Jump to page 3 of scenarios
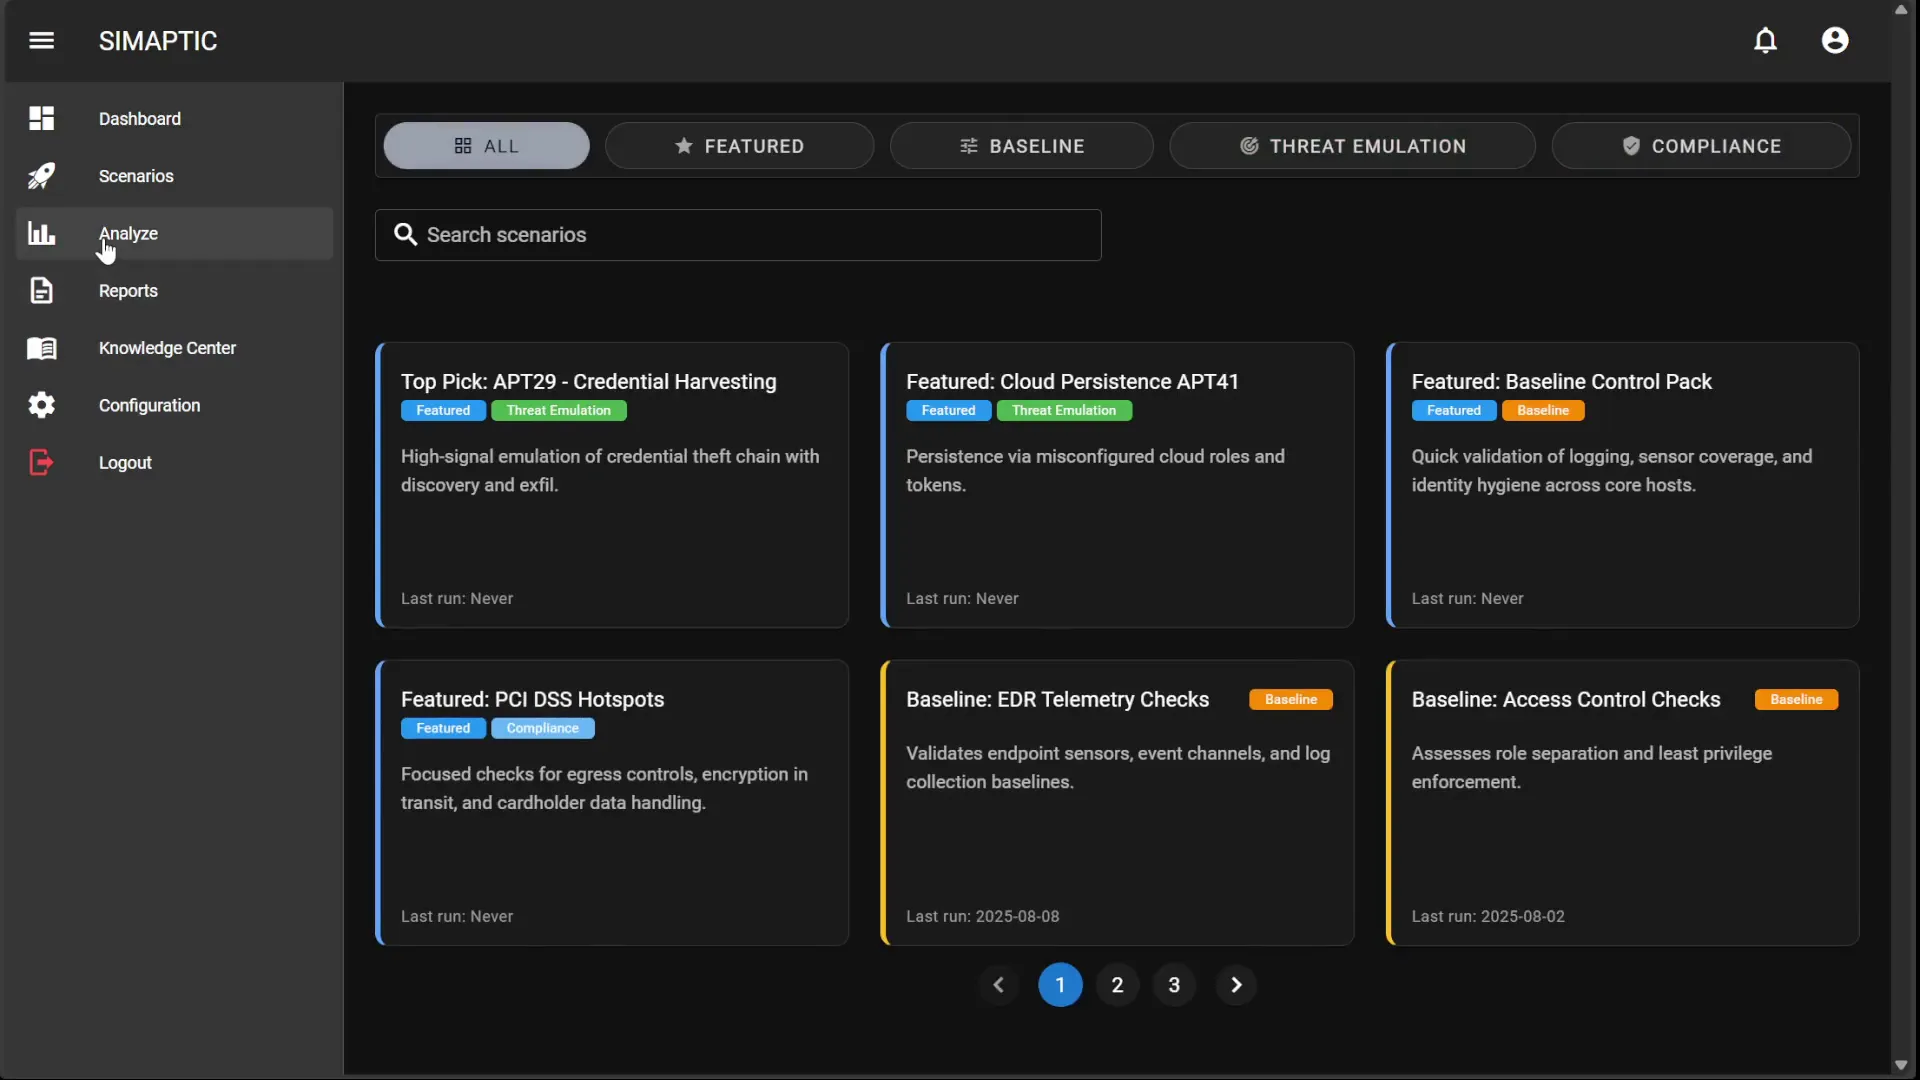The width and height of the screenshot is (1920, 1080). tap(1174, 985)
